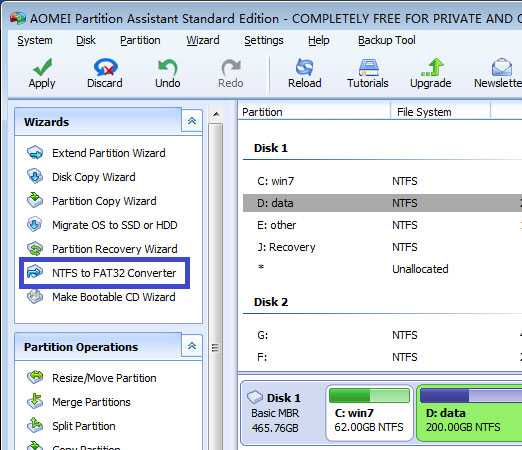Click the sidebar scroll-up arrow
Screen dimensions: 522x450
tap(216, 114)
